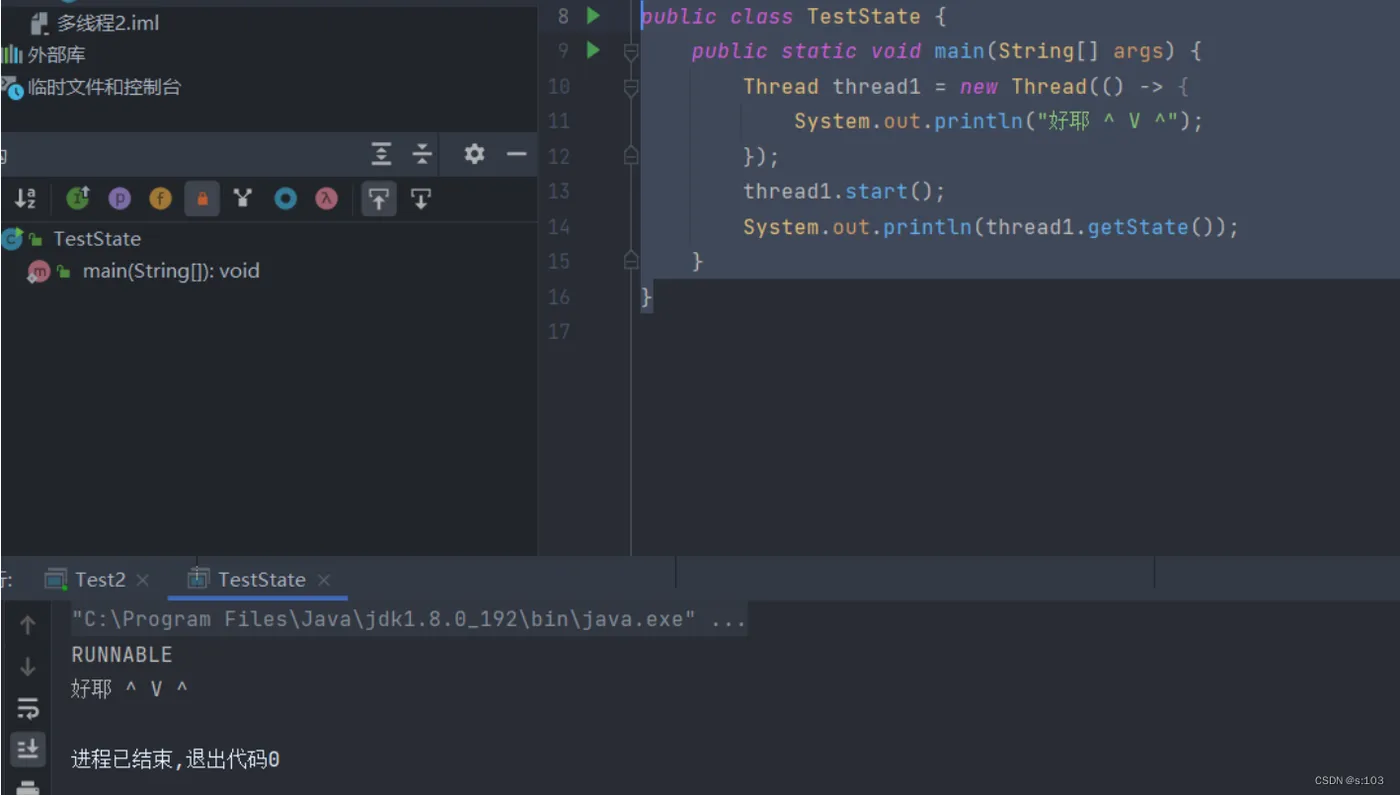The width and height of the screenshot is (1400, 795).
Task: Toggle show lambdas in Structure panel
Action: pos(327,199)
